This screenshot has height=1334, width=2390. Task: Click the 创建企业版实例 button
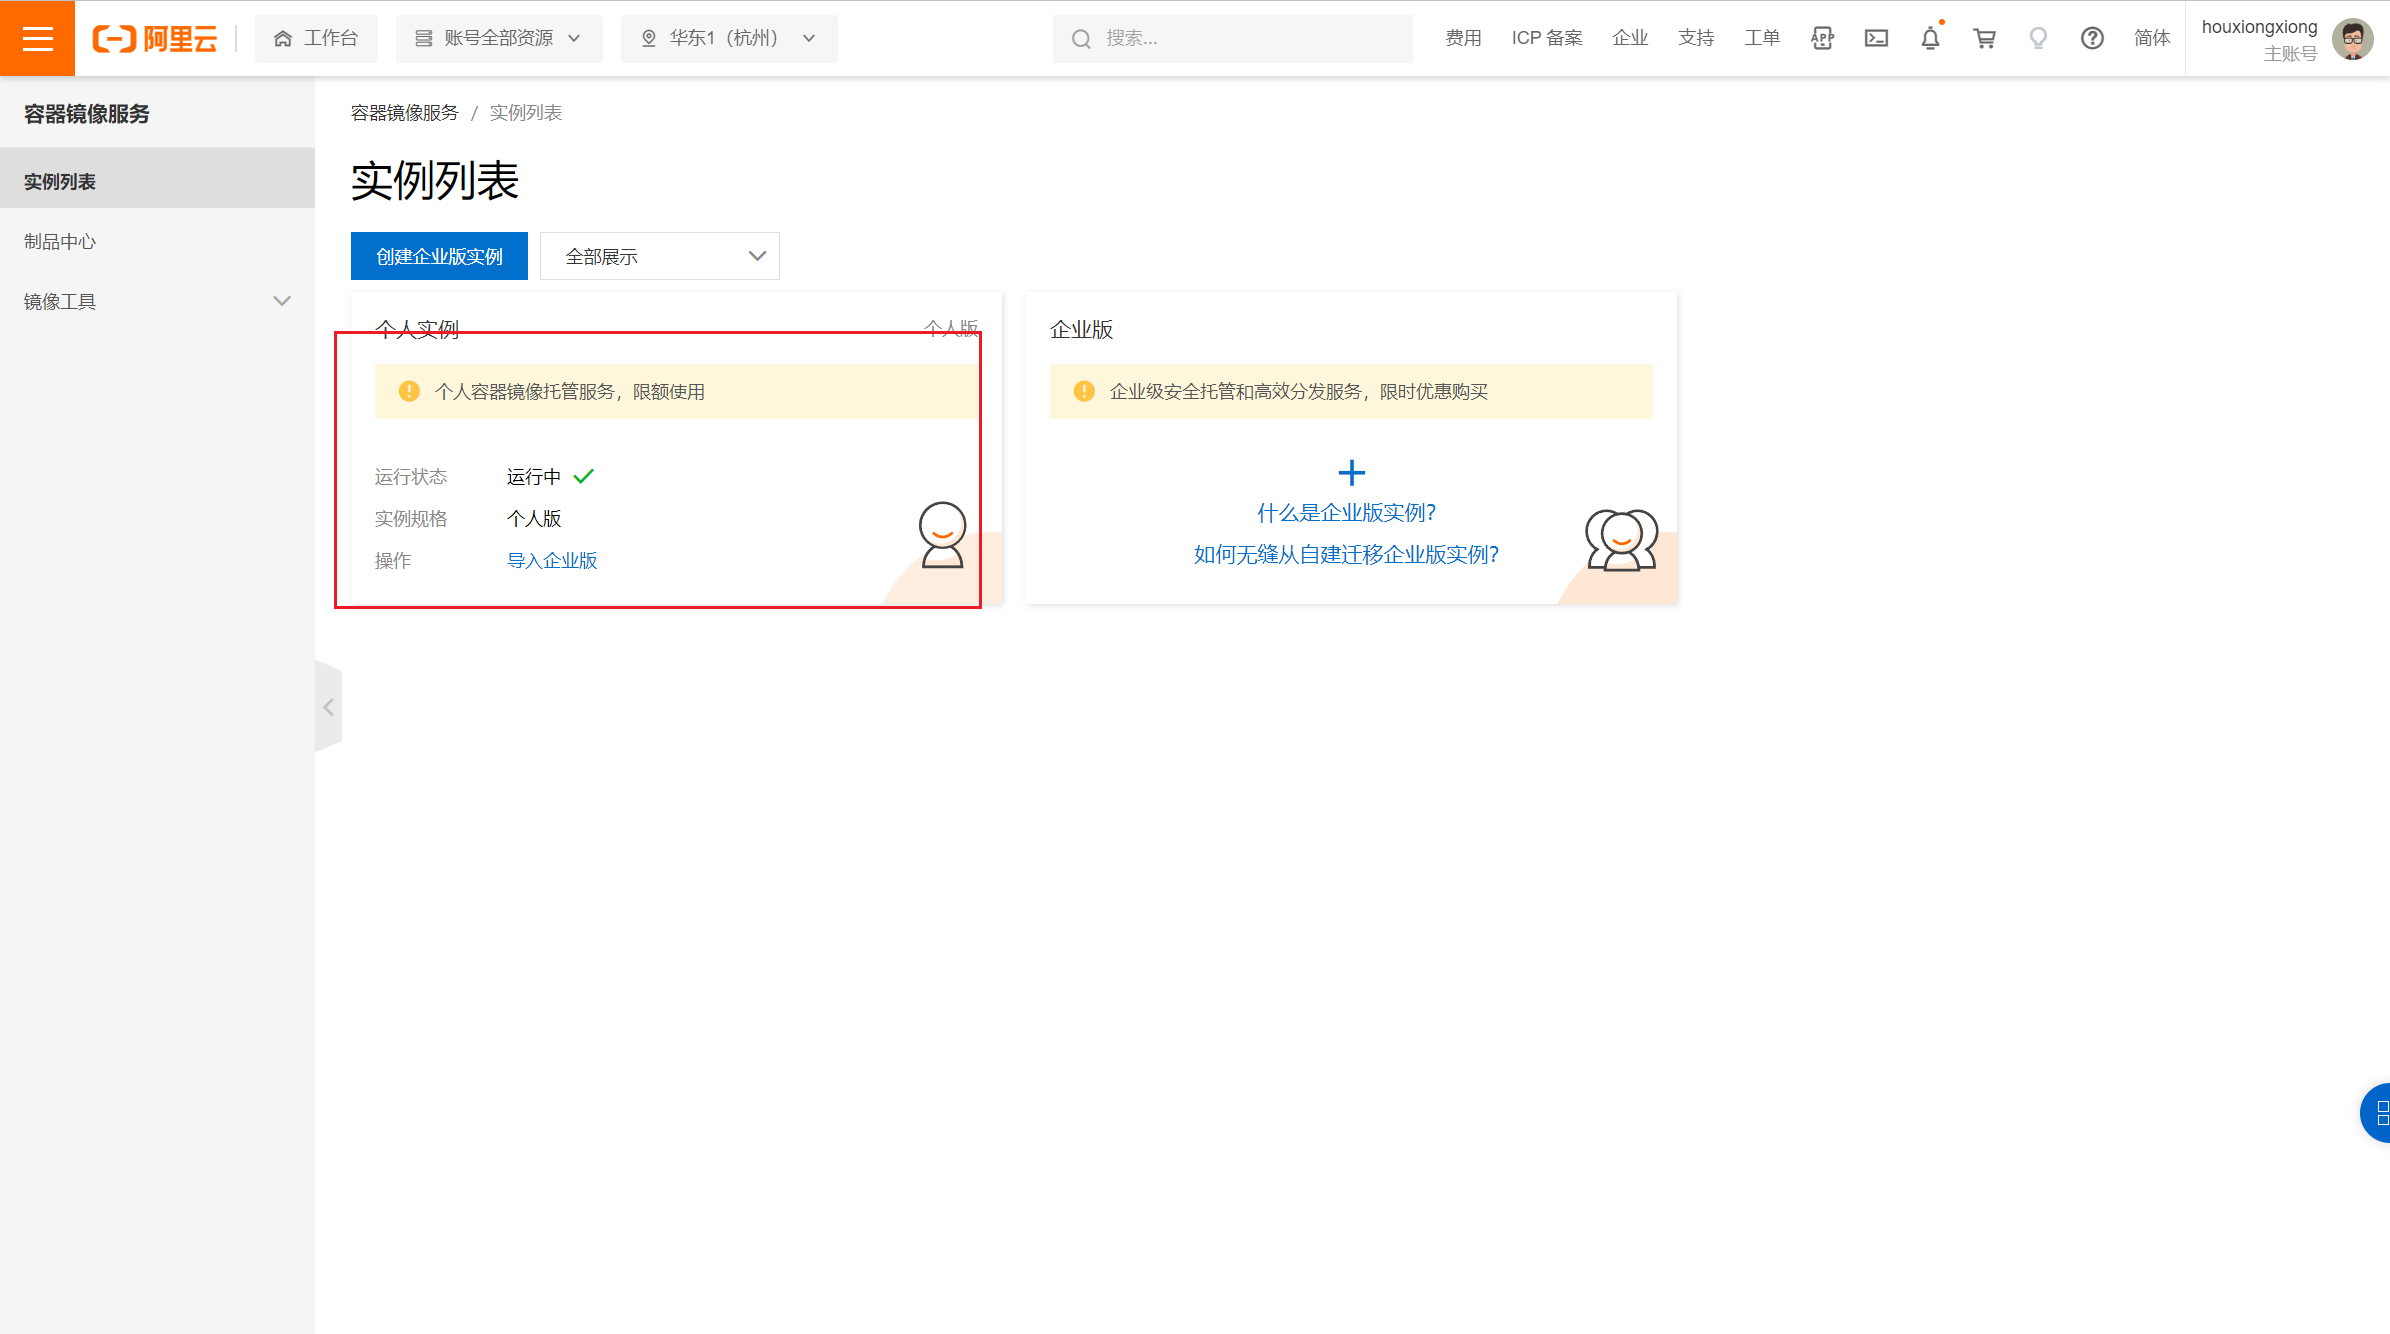[x=439, y=256]
